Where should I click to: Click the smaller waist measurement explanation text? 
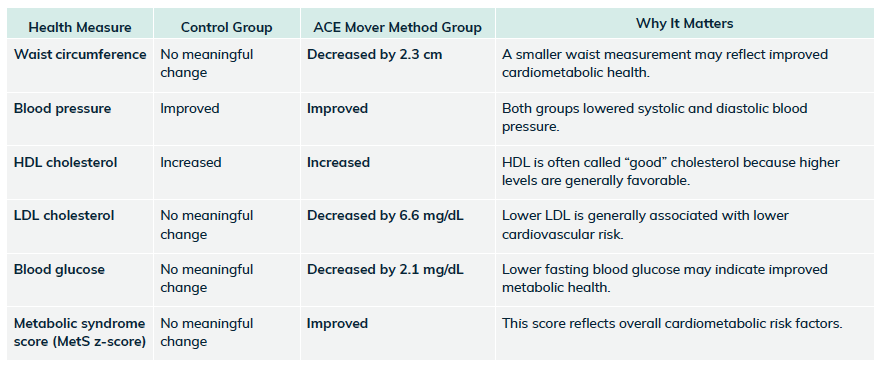pyautogui.click(x=665, y=64)
